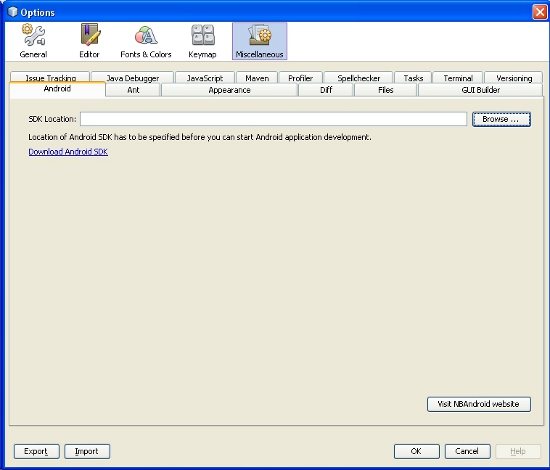Browse for the Android SDK location
The width and height of the screenshot is (550, 470).
501,119
